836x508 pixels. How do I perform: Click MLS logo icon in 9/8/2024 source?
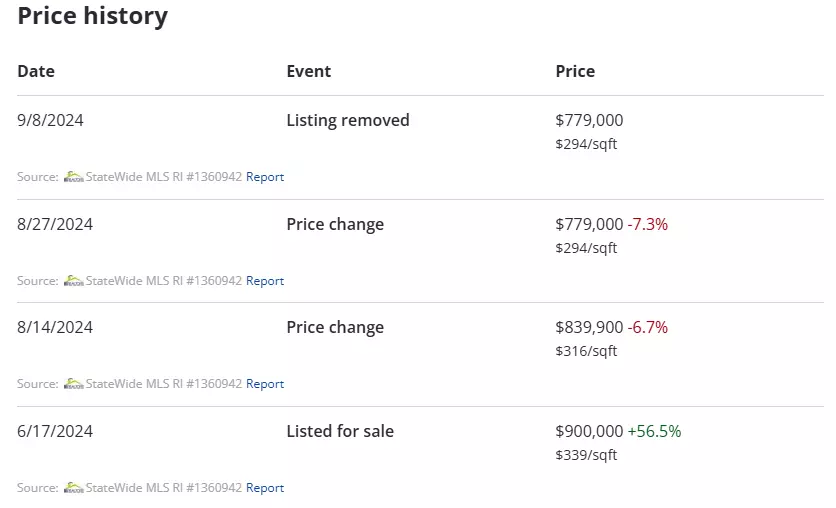pos(74,177)
